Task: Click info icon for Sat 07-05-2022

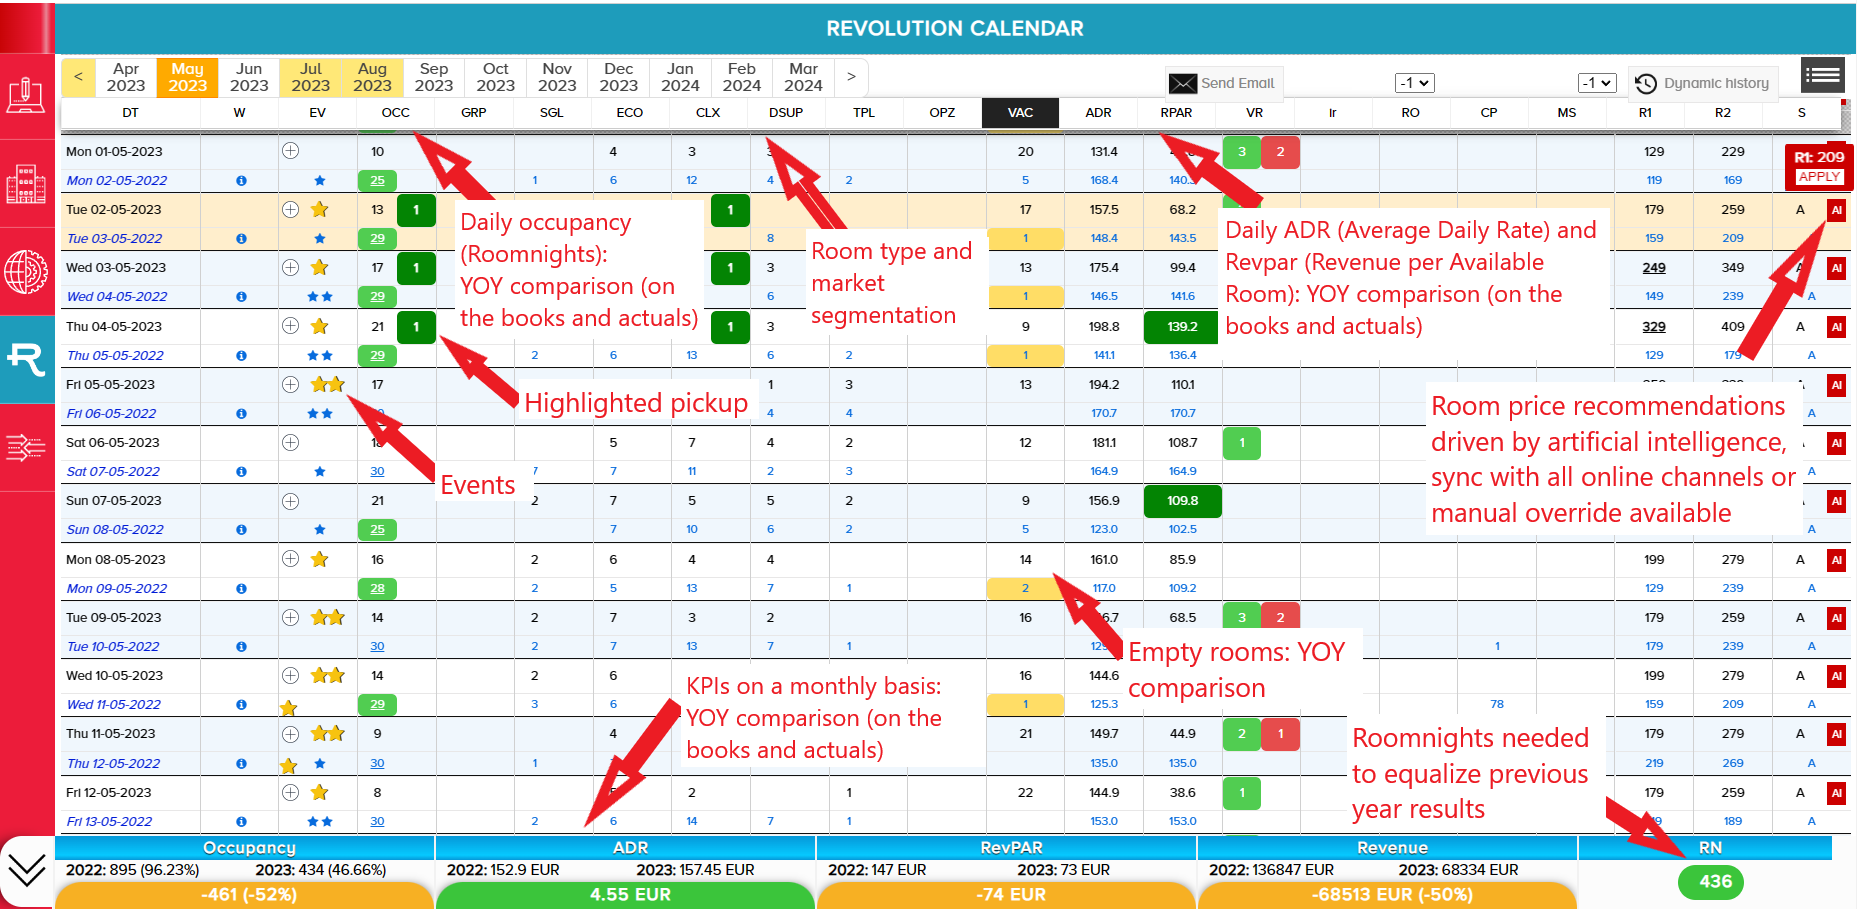Action: 241,472
